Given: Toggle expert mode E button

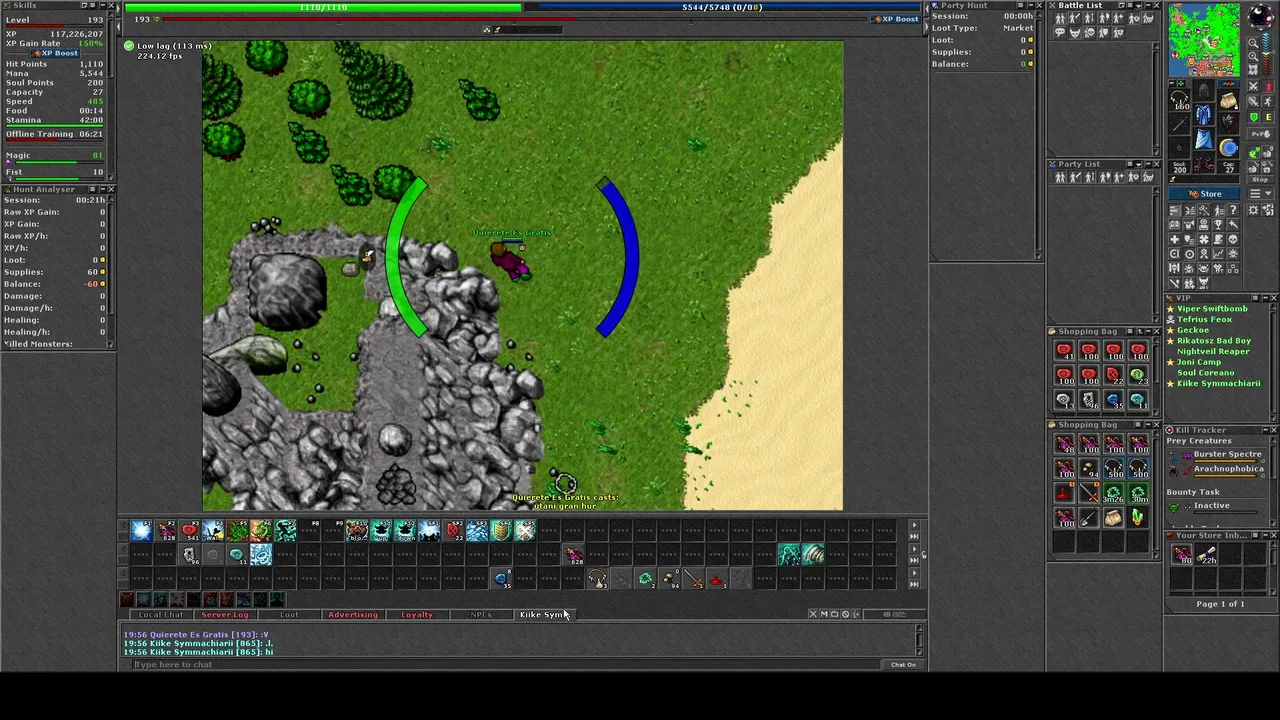Looking at the screenshot, I should coord(1268,117).
